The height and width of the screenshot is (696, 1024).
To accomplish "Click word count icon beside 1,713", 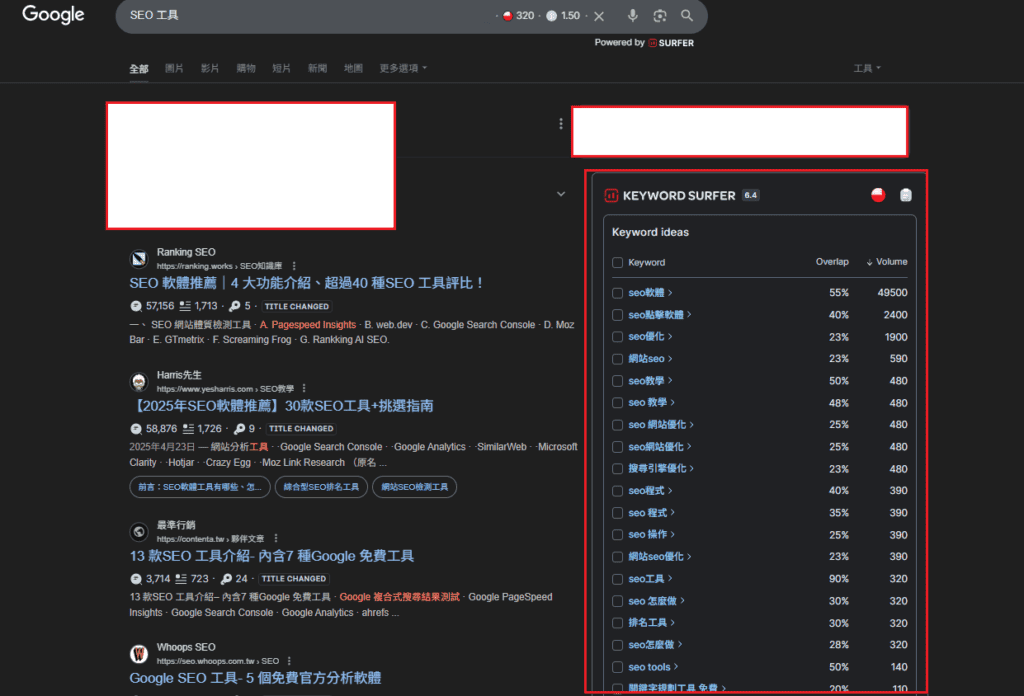I will [185, 306].
